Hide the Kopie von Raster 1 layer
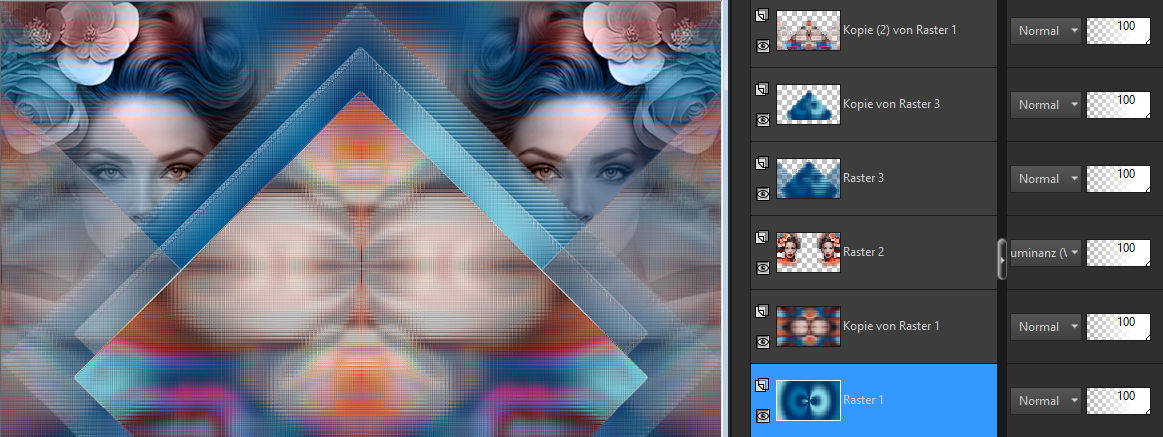This screenshot has width=1163, height=437. [x=762, y=341]
